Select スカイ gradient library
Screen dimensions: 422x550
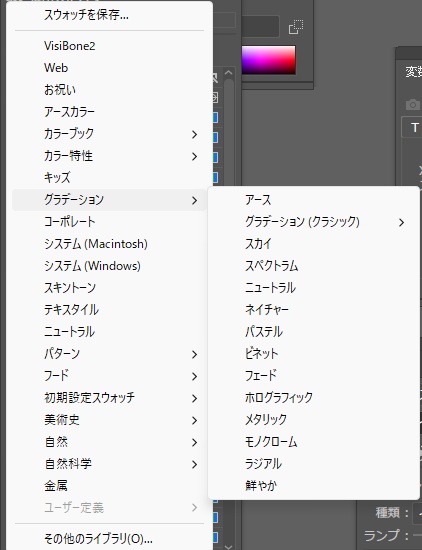point(314,244)
